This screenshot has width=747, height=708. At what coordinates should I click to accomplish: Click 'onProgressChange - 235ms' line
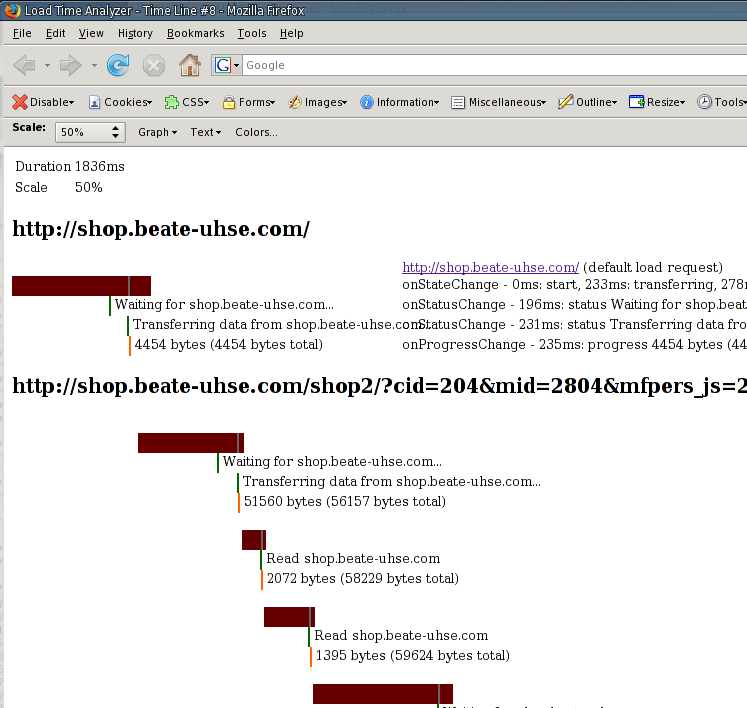pyautogui.click(x=575, y=344)
